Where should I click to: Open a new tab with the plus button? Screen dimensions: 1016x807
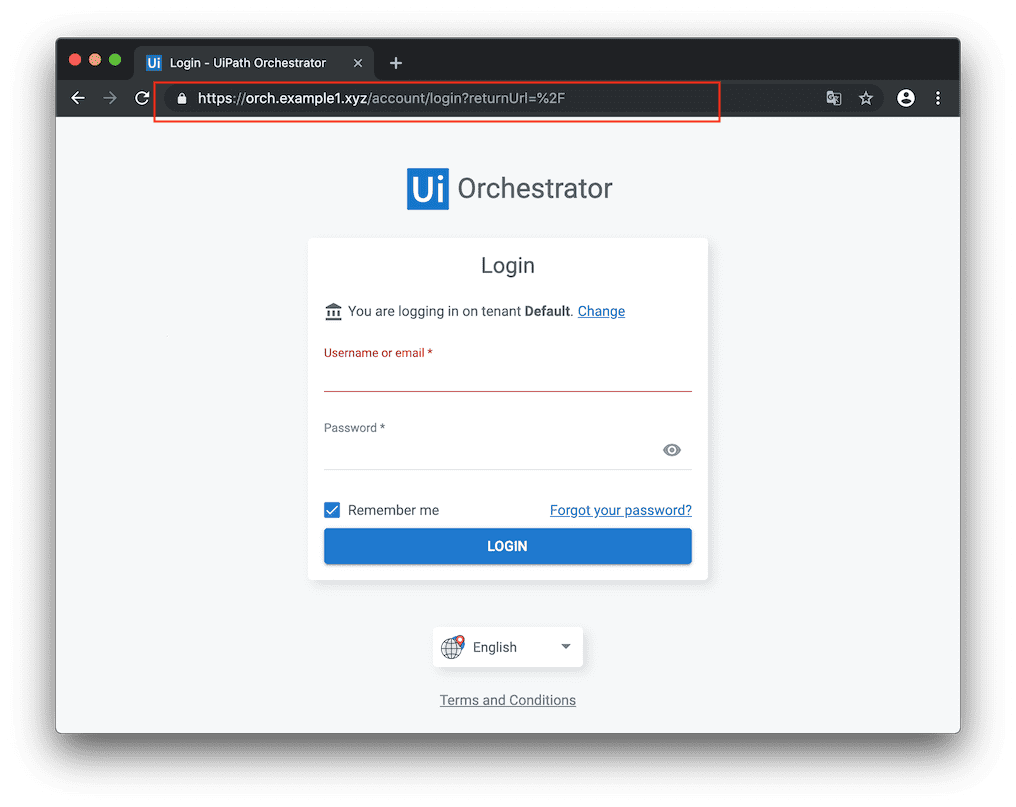[396, 63]
